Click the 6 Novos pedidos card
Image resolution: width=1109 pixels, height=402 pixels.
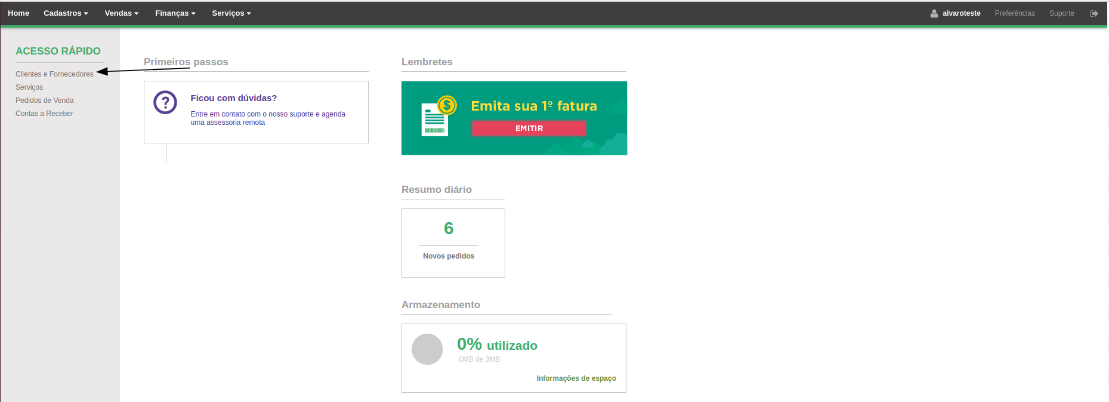[453, 243]
